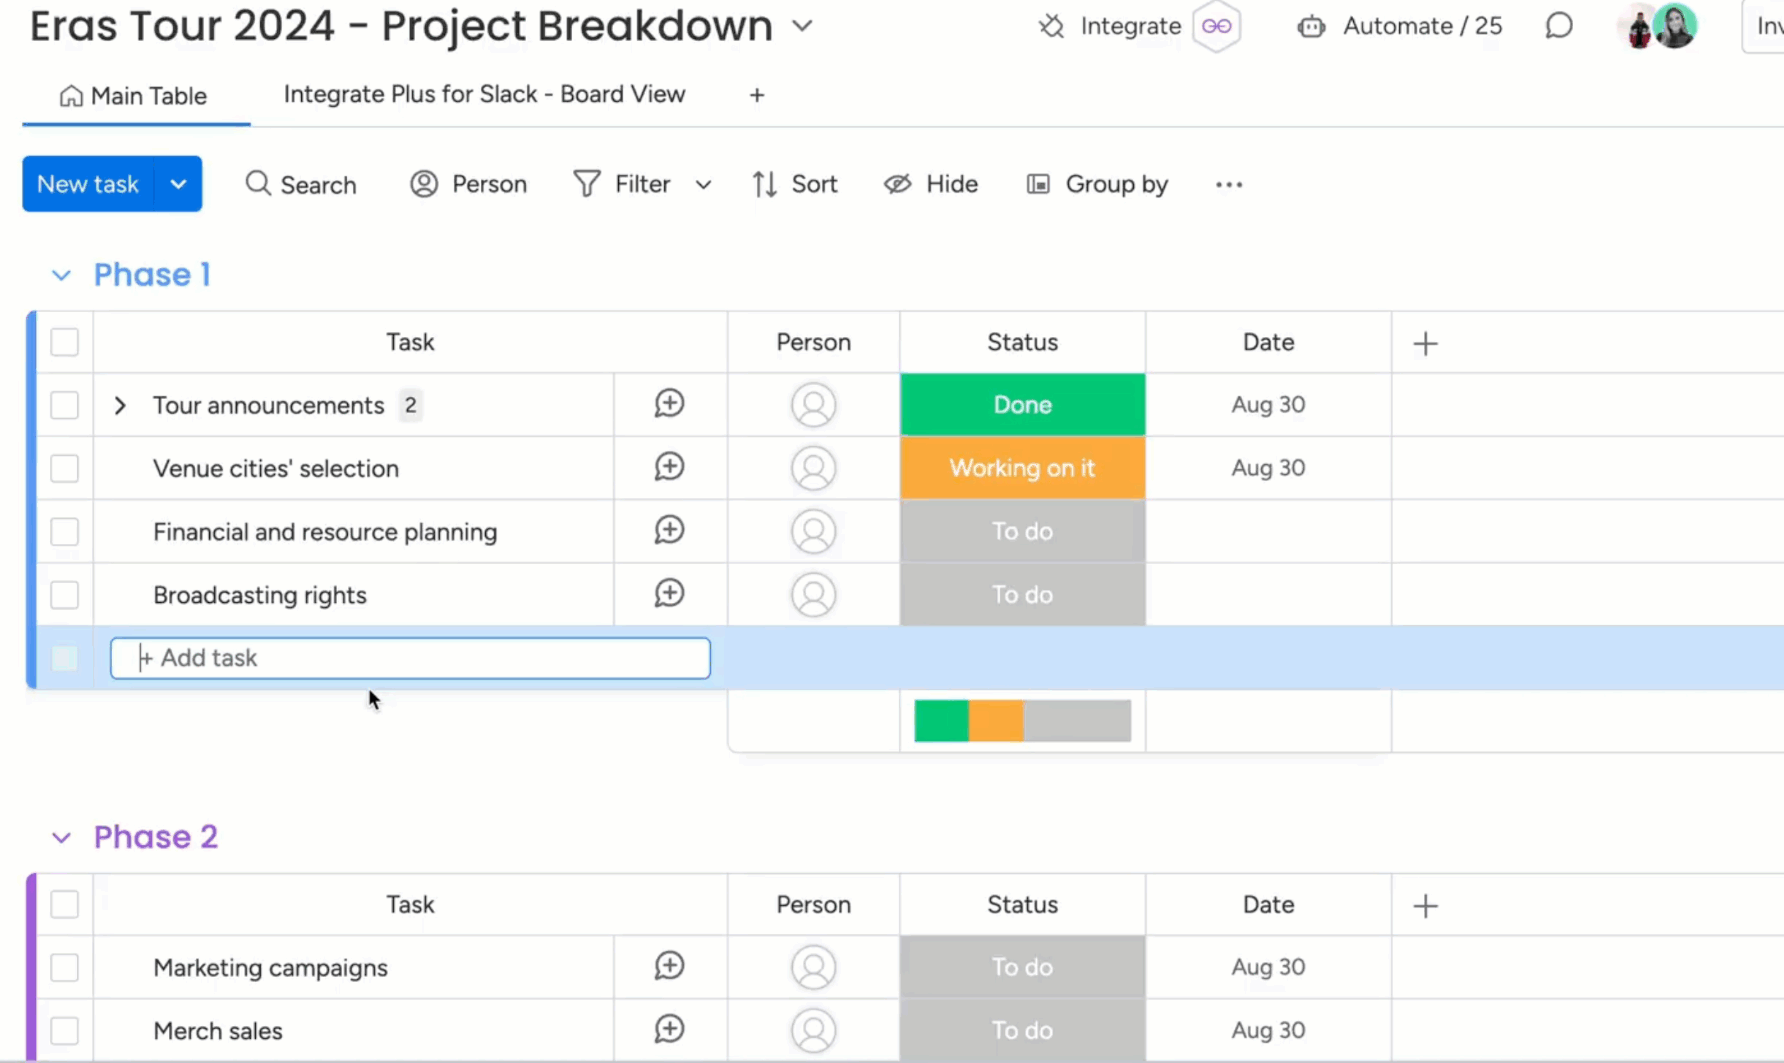Add a column to Phase 2 table

point(1425,905)
